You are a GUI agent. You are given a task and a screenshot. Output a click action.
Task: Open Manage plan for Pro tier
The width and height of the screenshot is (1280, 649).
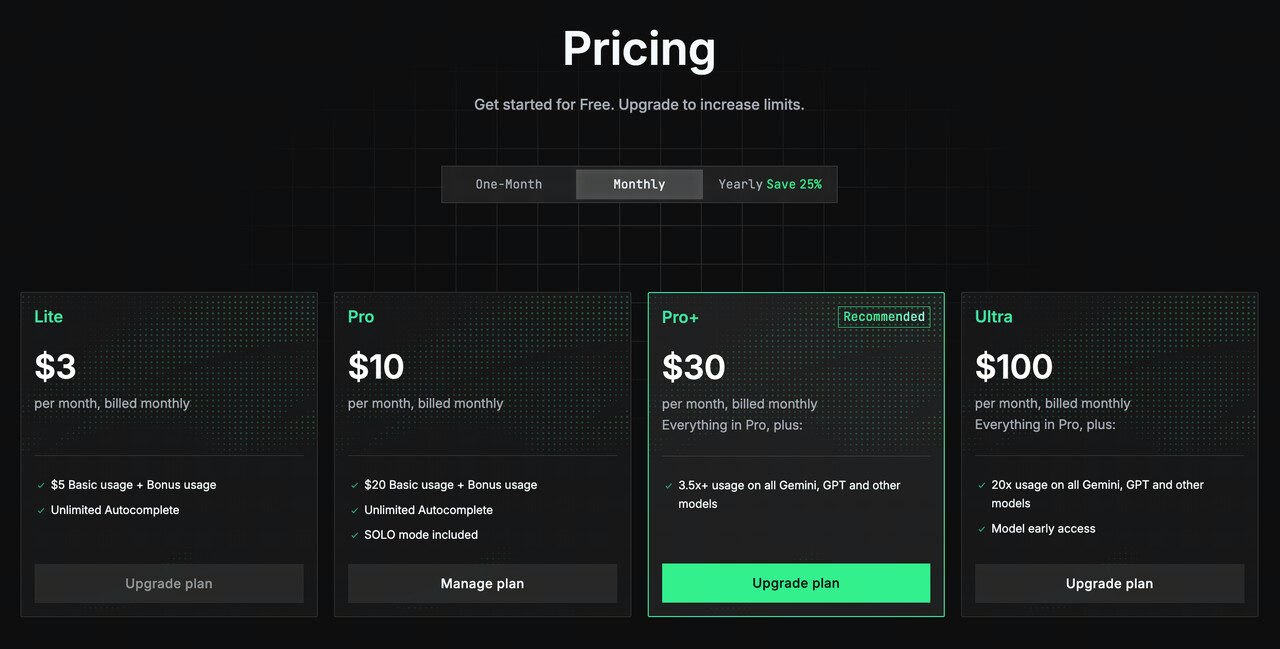[482, 583]
